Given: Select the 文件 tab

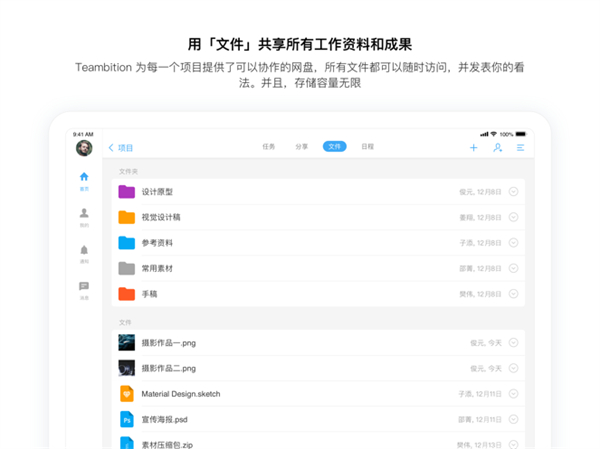Looking at the screenshot, I should tap(334, 147).
